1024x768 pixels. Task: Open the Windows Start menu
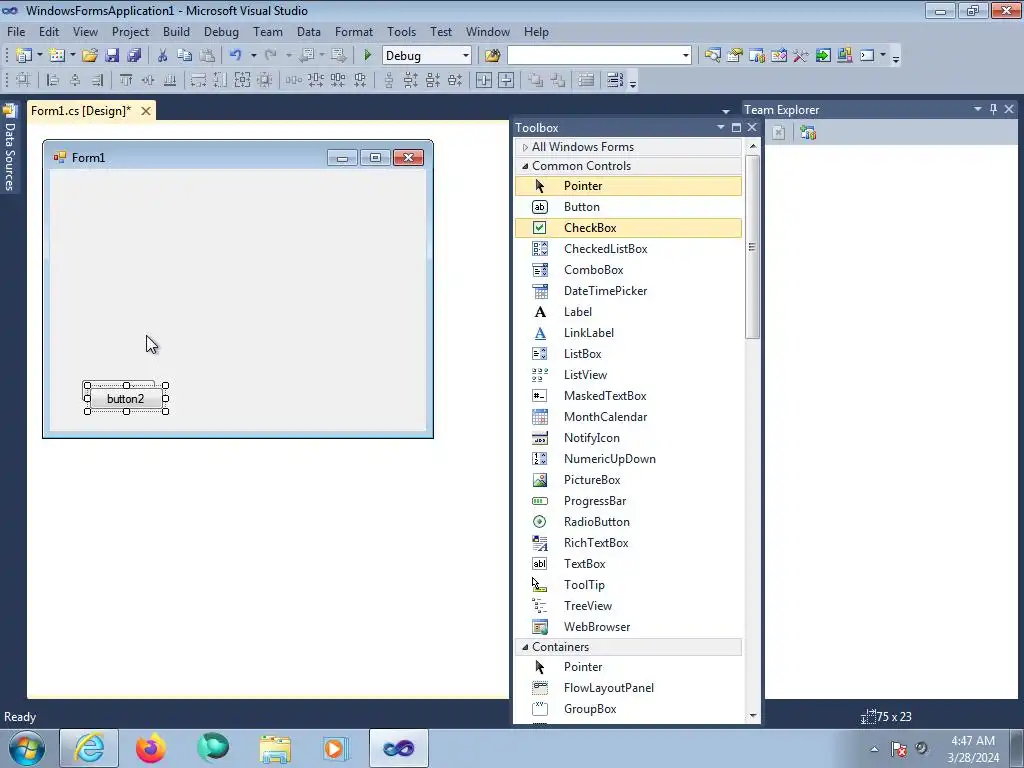pos(27,748)
